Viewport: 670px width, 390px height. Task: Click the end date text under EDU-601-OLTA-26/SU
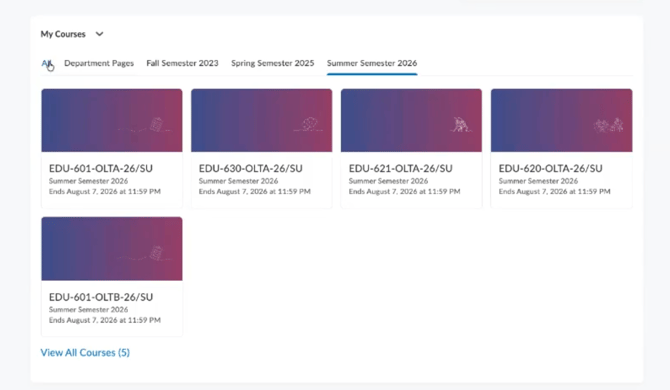(x=105, y=191)
